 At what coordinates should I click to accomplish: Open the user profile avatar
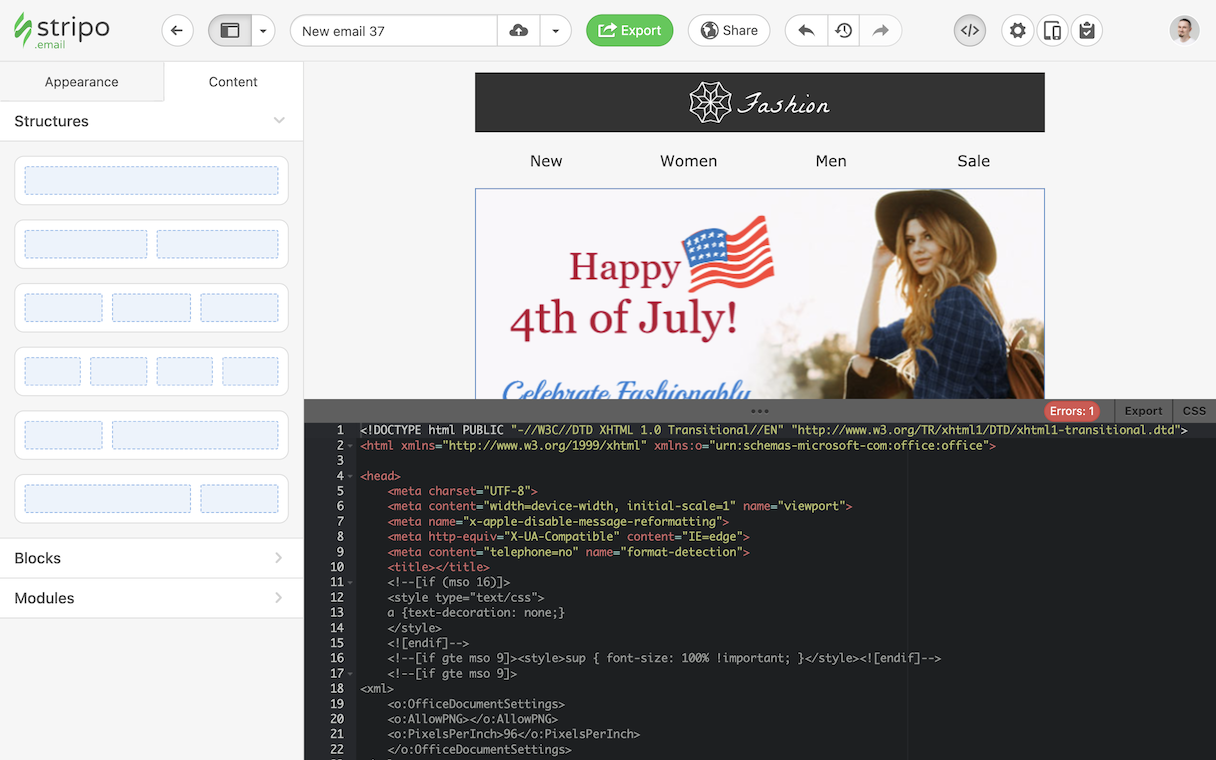pos(1184,30)
